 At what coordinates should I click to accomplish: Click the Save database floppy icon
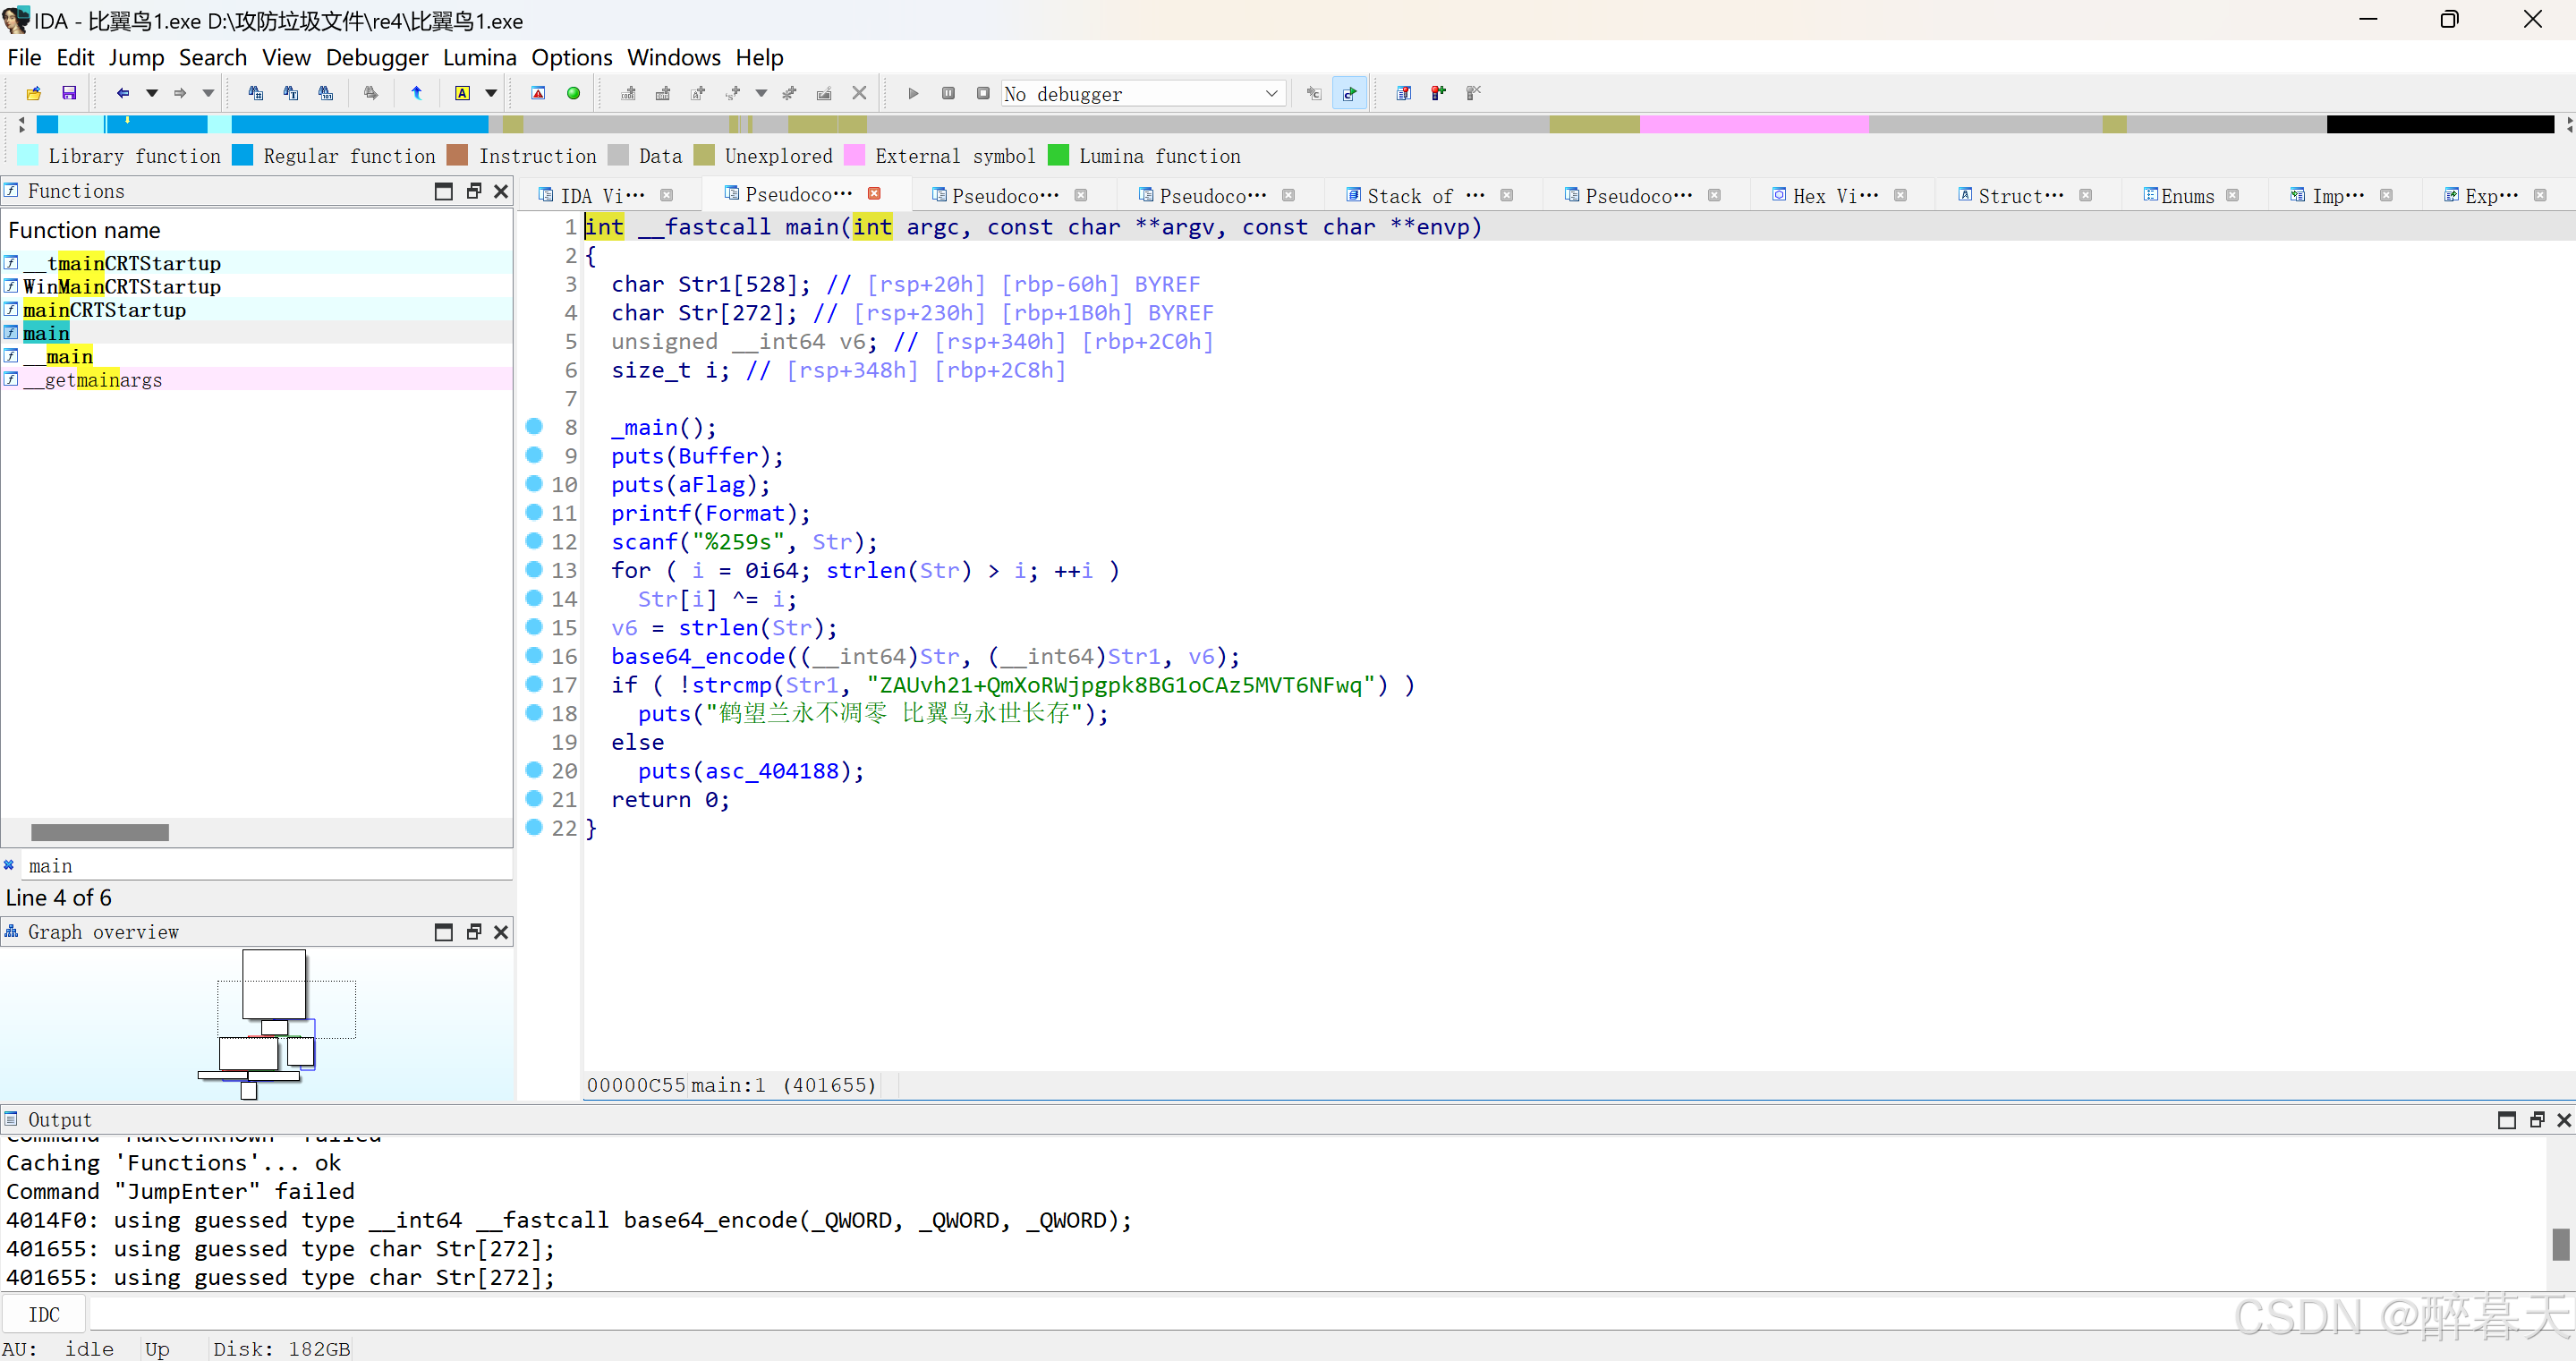click(69, 93)
